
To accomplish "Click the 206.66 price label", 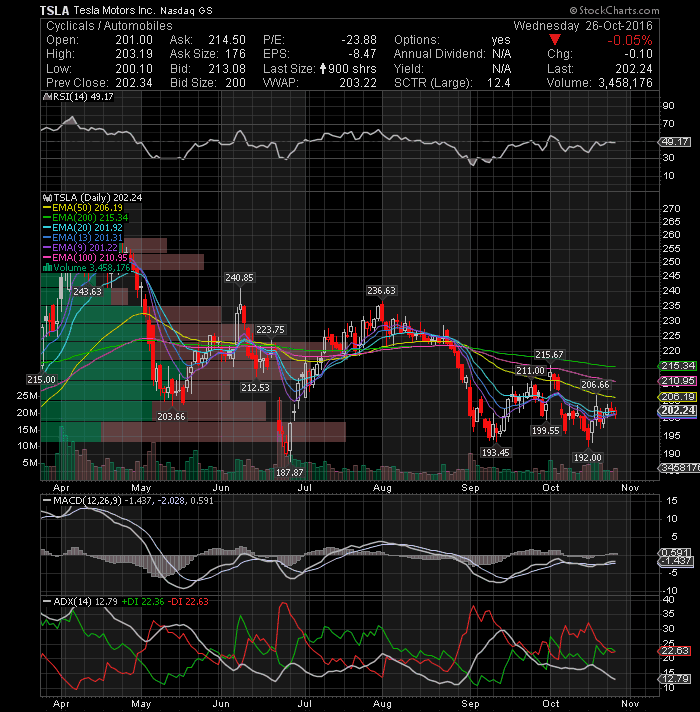I will (596, 385).
